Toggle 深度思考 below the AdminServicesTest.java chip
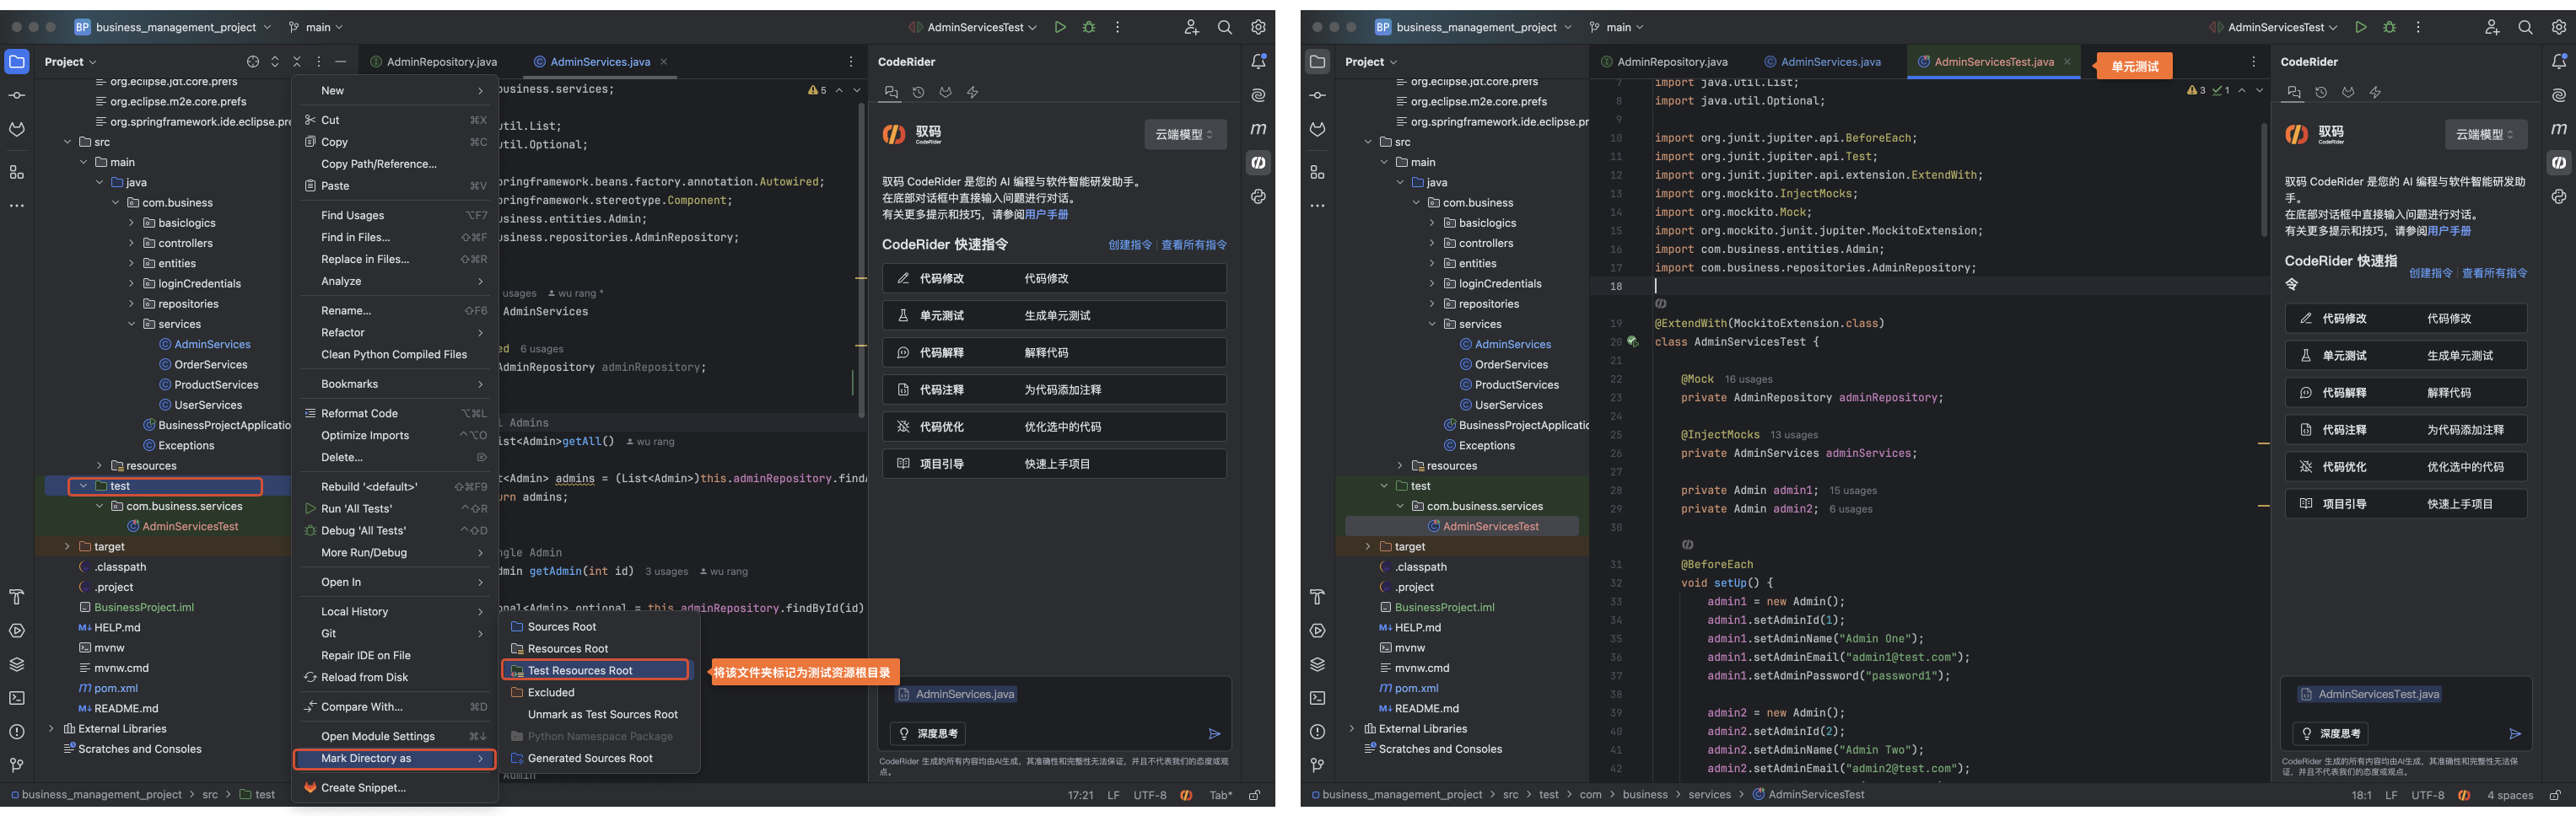2576x816 pixels. tap(2329, 734)
